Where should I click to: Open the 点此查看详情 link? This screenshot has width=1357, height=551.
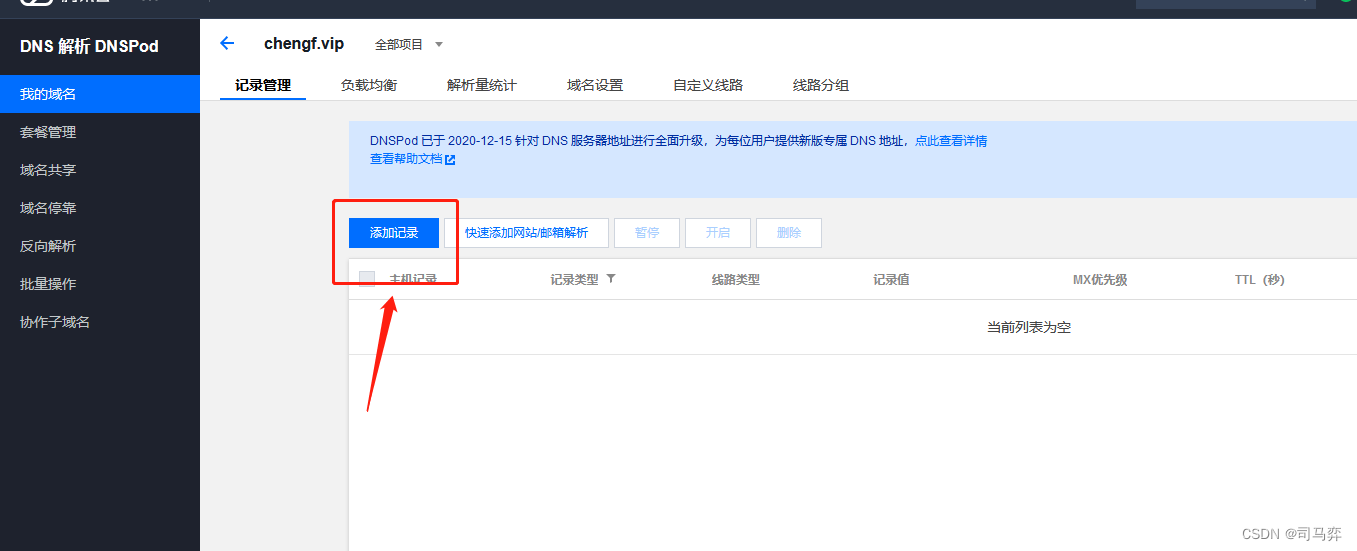(x=951, y=141)
